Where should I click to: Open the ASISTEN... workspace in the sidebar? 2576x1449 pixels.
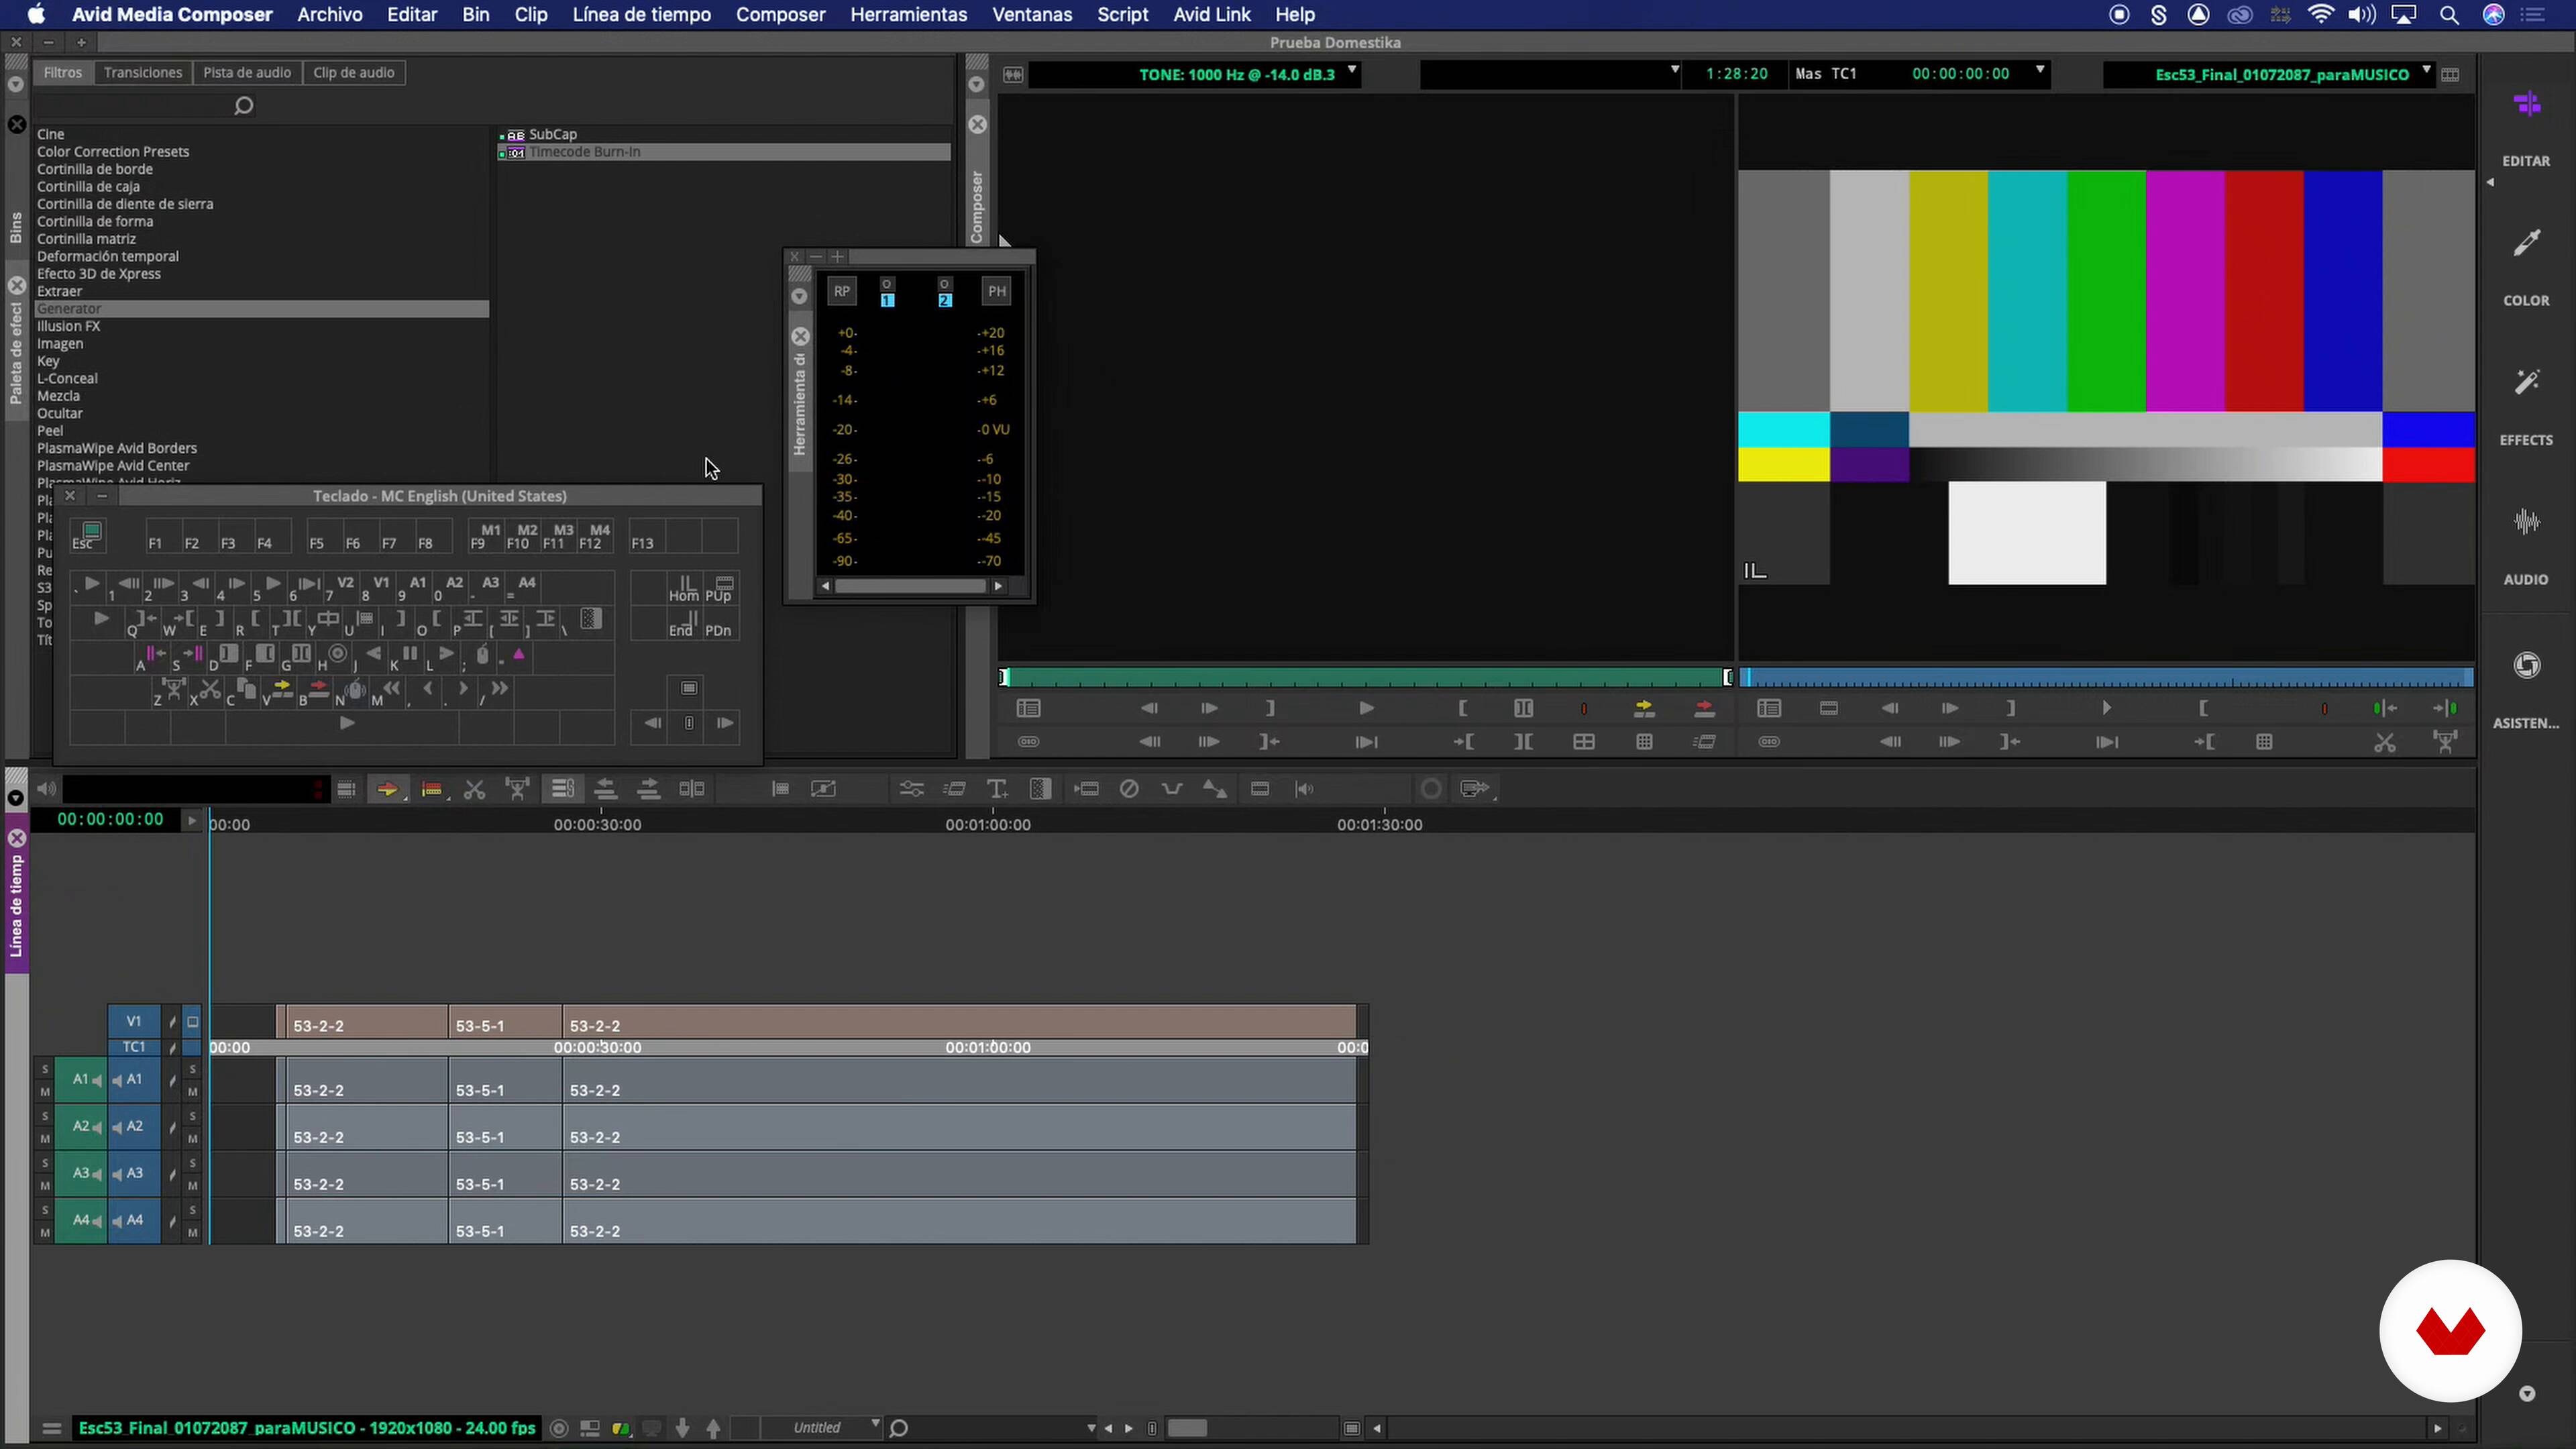tap(2526, 690)
